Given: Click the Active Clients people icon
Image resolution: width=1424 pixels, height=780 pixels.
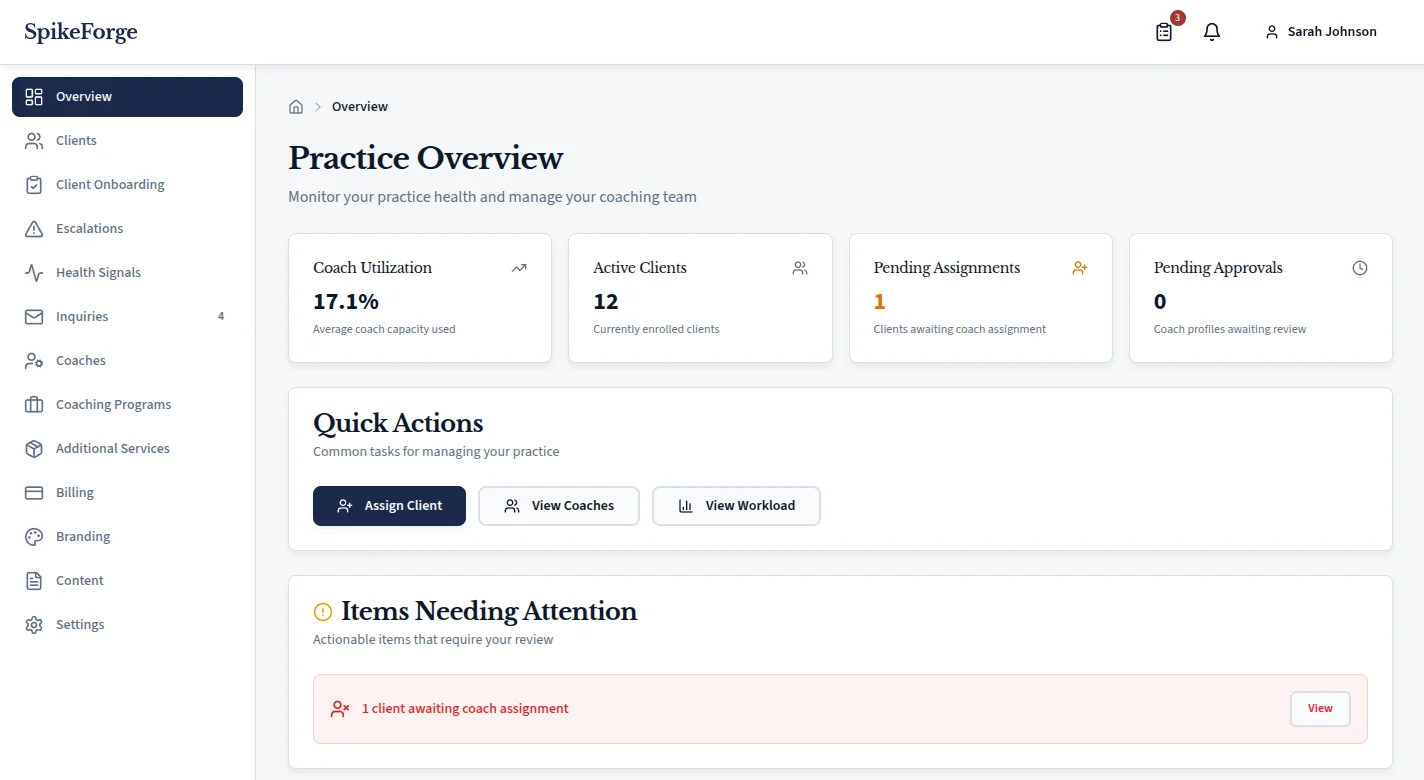Looking at the screenshot, I should (x=800, y=268).
